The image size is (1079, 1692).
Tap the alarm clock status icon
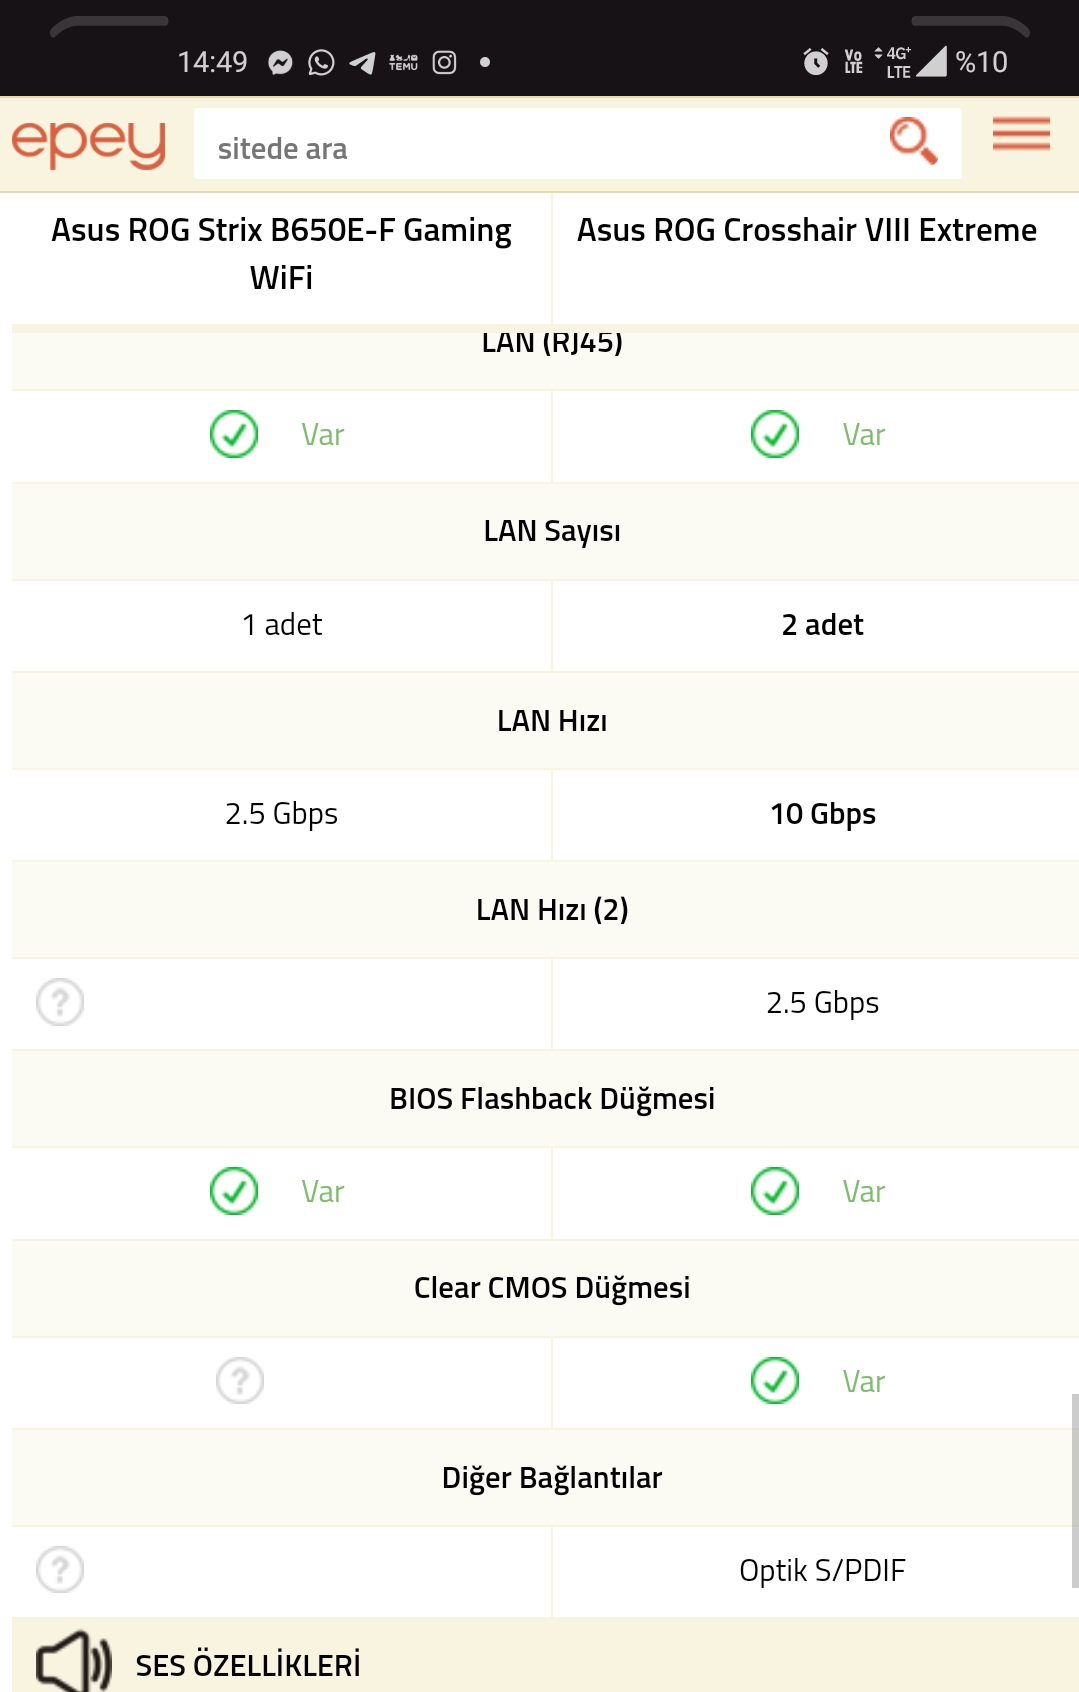point(816,62)
